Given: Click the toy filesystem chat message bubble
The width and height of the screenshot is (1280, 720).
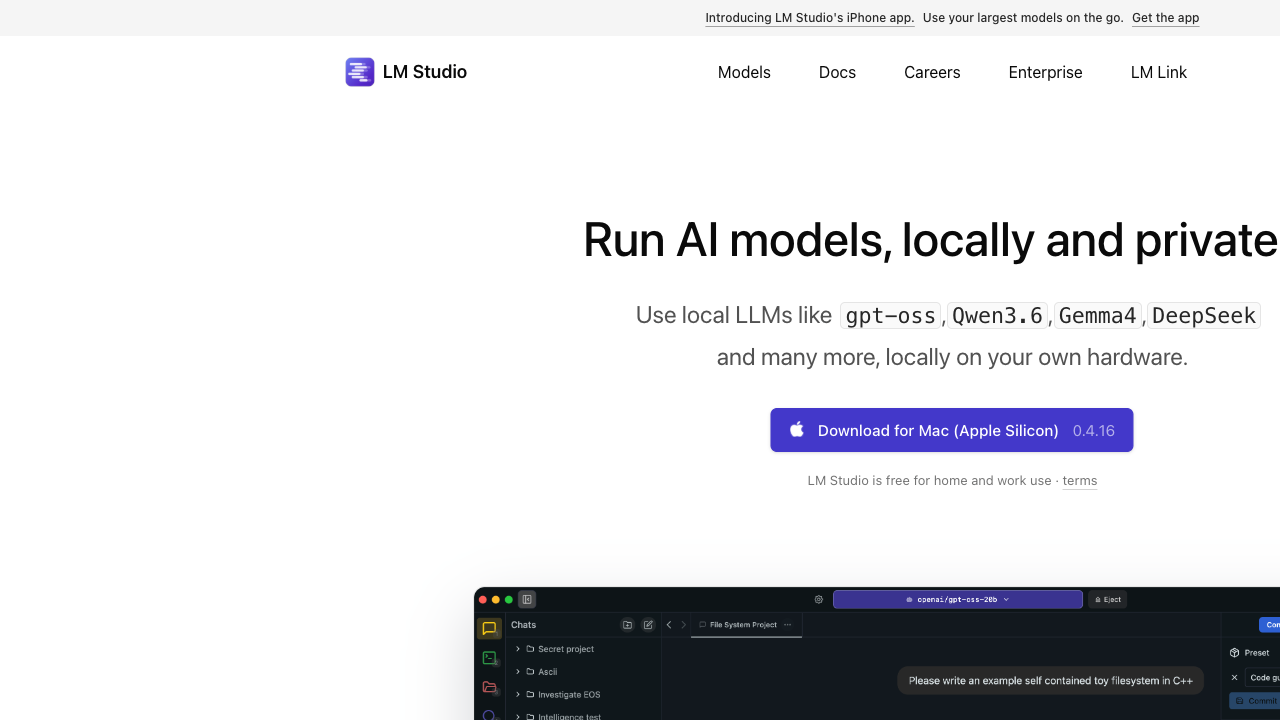Looking at the screenshot, I should [1050, 681].
